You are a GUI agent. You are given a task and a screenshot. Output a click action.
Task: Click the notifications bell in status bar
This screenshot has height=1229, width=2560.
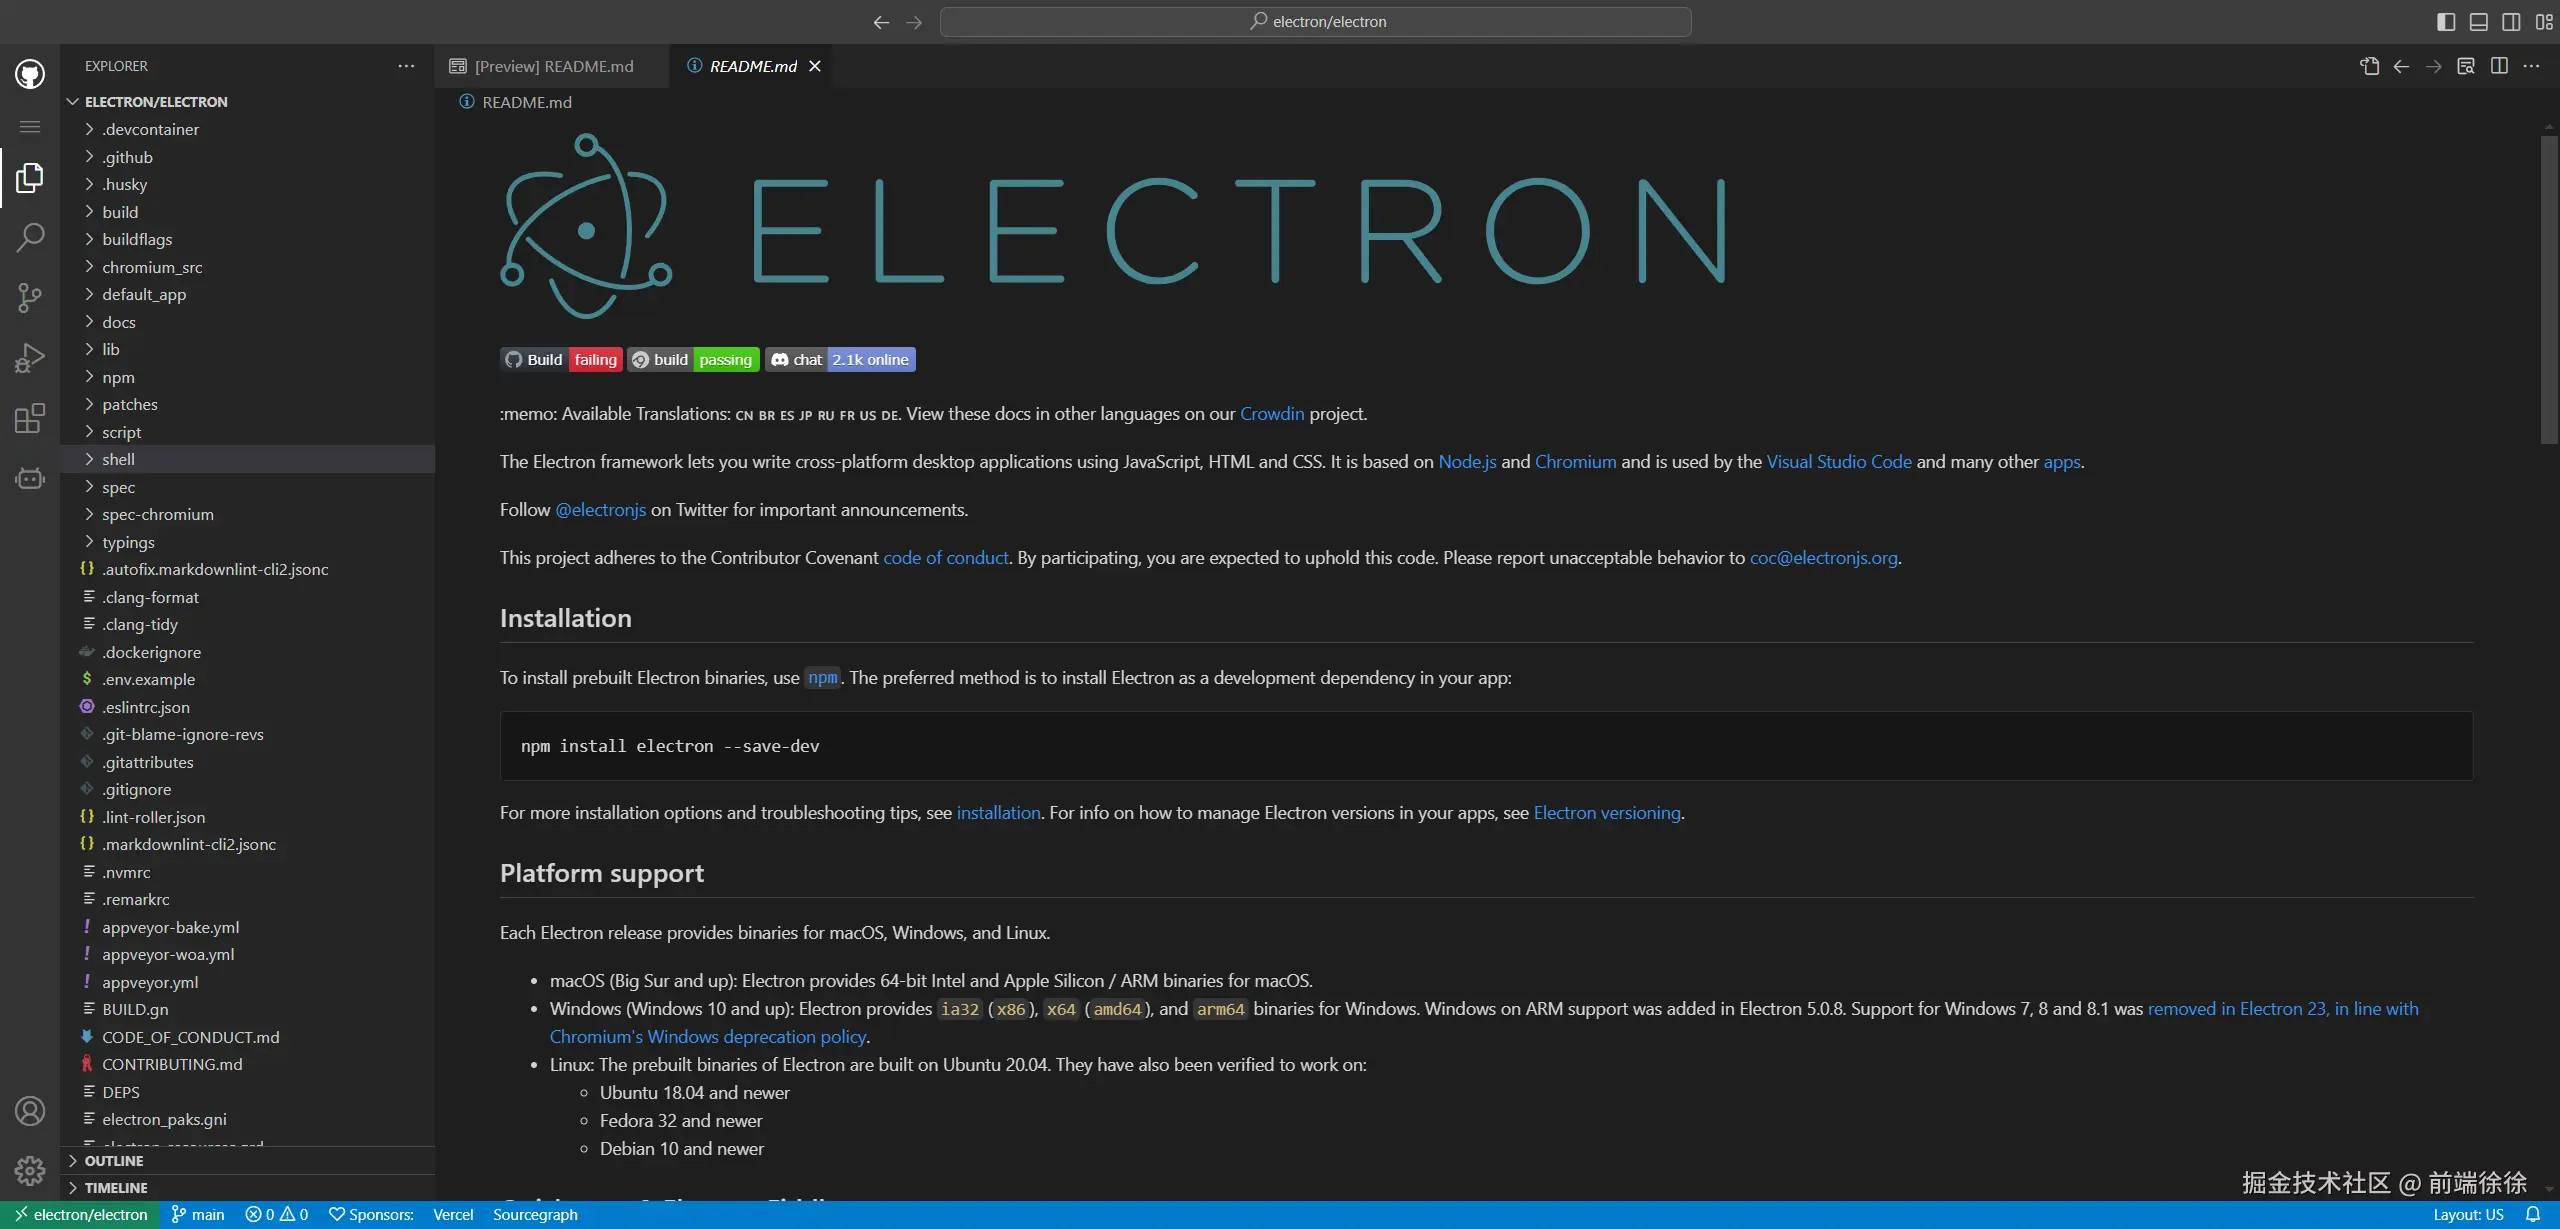tap(2533, 1214)
